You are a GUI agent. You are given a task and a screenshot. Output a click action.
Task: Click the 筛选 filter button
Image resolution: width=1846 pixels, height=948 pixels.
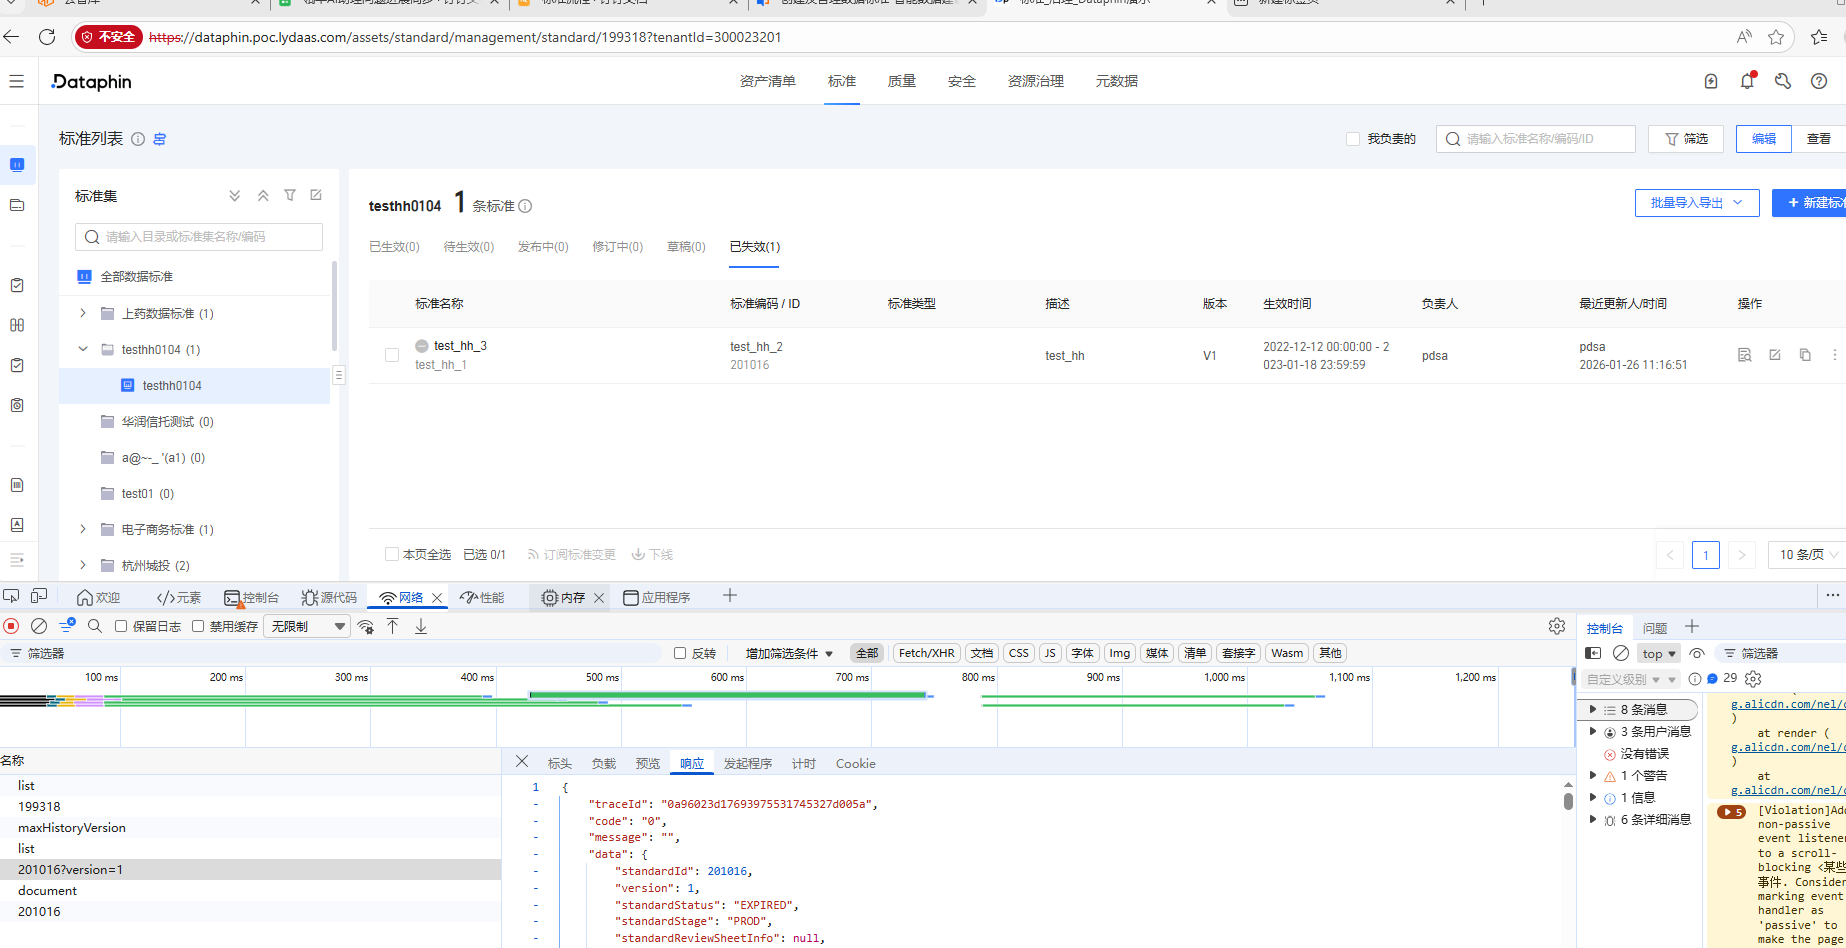pos(1686,139)
